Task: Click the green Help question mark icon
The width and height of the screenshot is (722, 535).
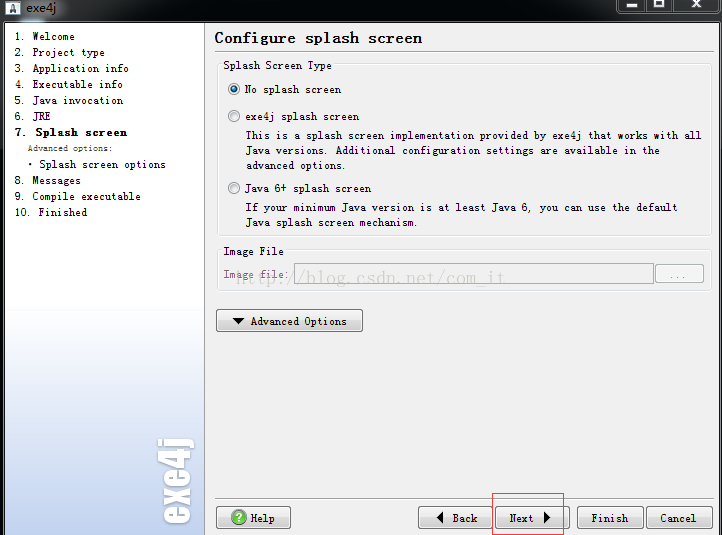Action: 238,518
